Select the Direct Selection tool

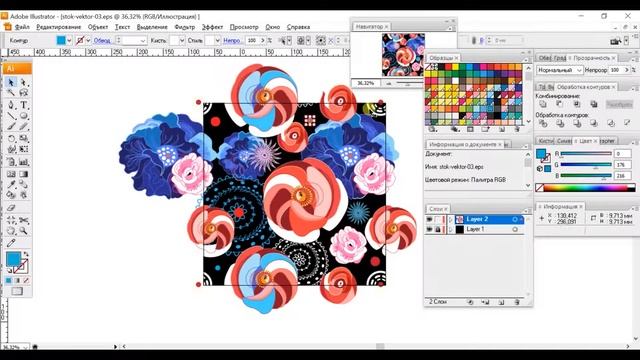click(24, 82)
